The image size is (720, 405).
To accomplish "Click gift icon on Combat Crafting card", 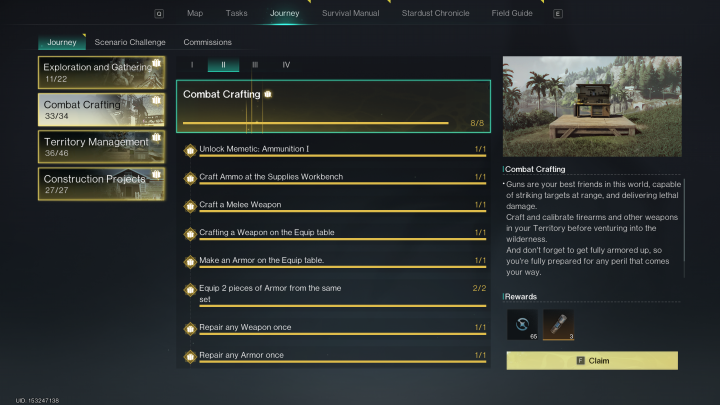I will point(157,100).
